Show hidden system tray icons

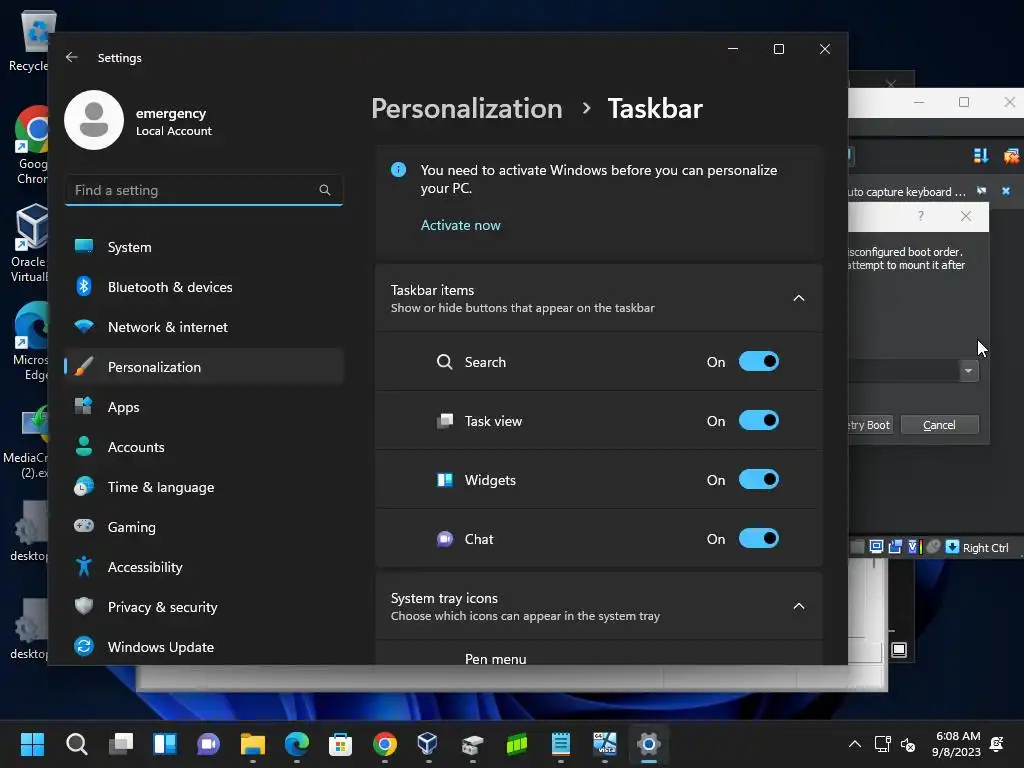[854, 744]
